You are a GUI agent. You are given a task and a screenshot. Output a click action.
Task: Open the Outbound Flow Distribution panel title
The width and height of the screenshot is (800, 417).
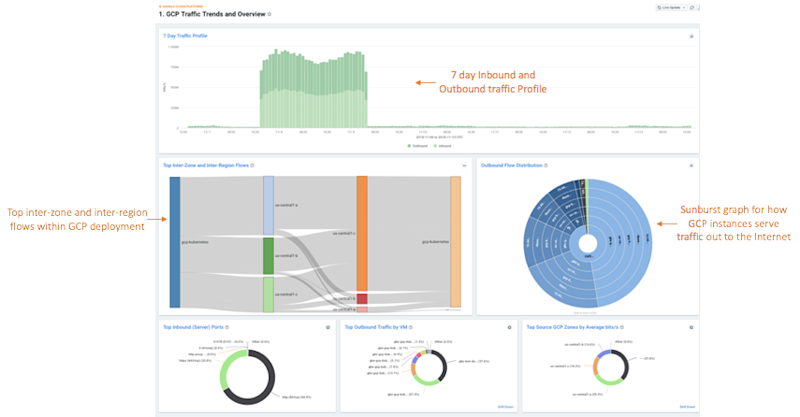click(x=512, y=165)
